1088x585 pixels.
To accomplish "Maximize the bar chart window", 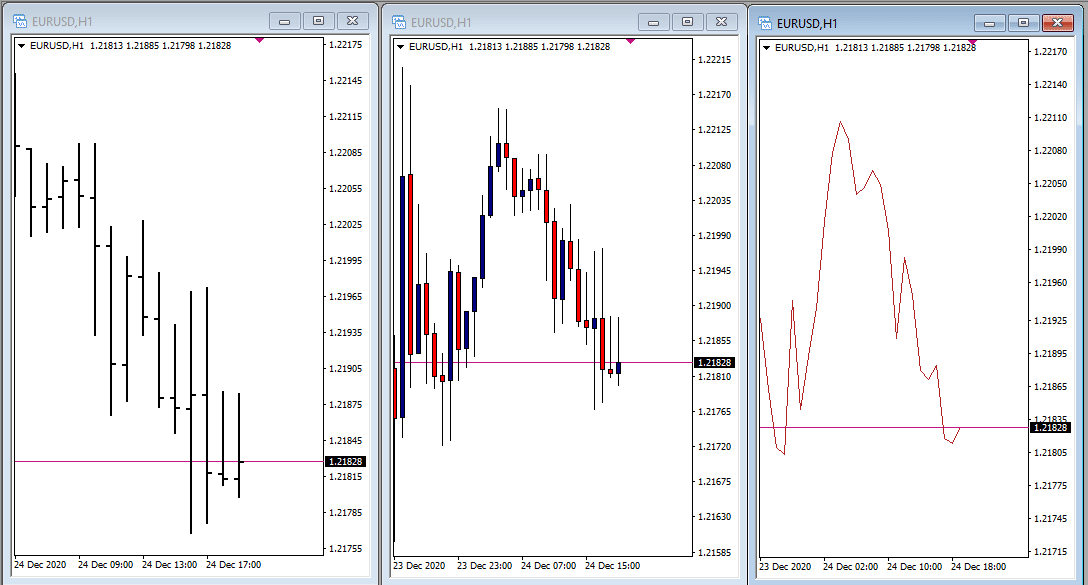I will point(318,22).
